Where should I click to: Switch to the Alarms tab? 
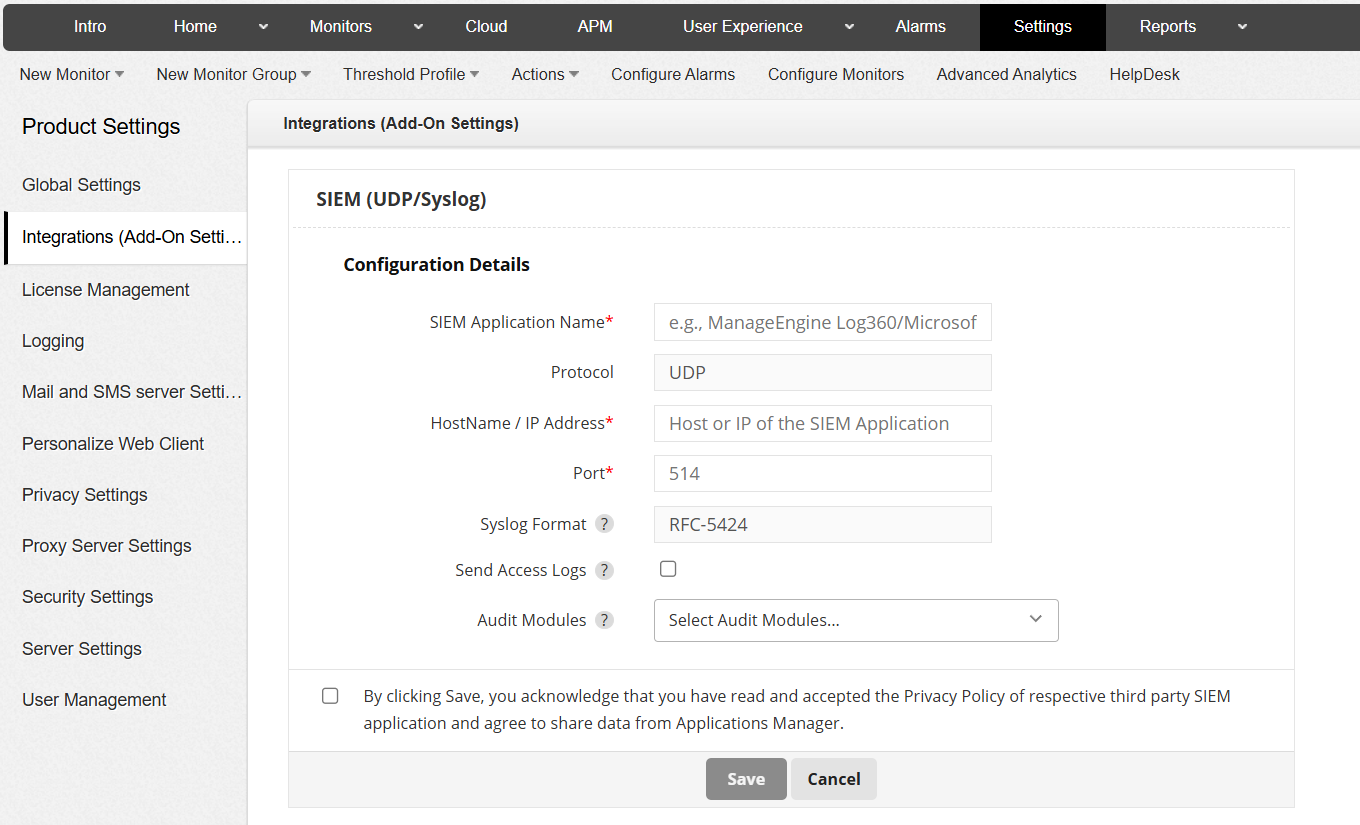pos(920,27)
